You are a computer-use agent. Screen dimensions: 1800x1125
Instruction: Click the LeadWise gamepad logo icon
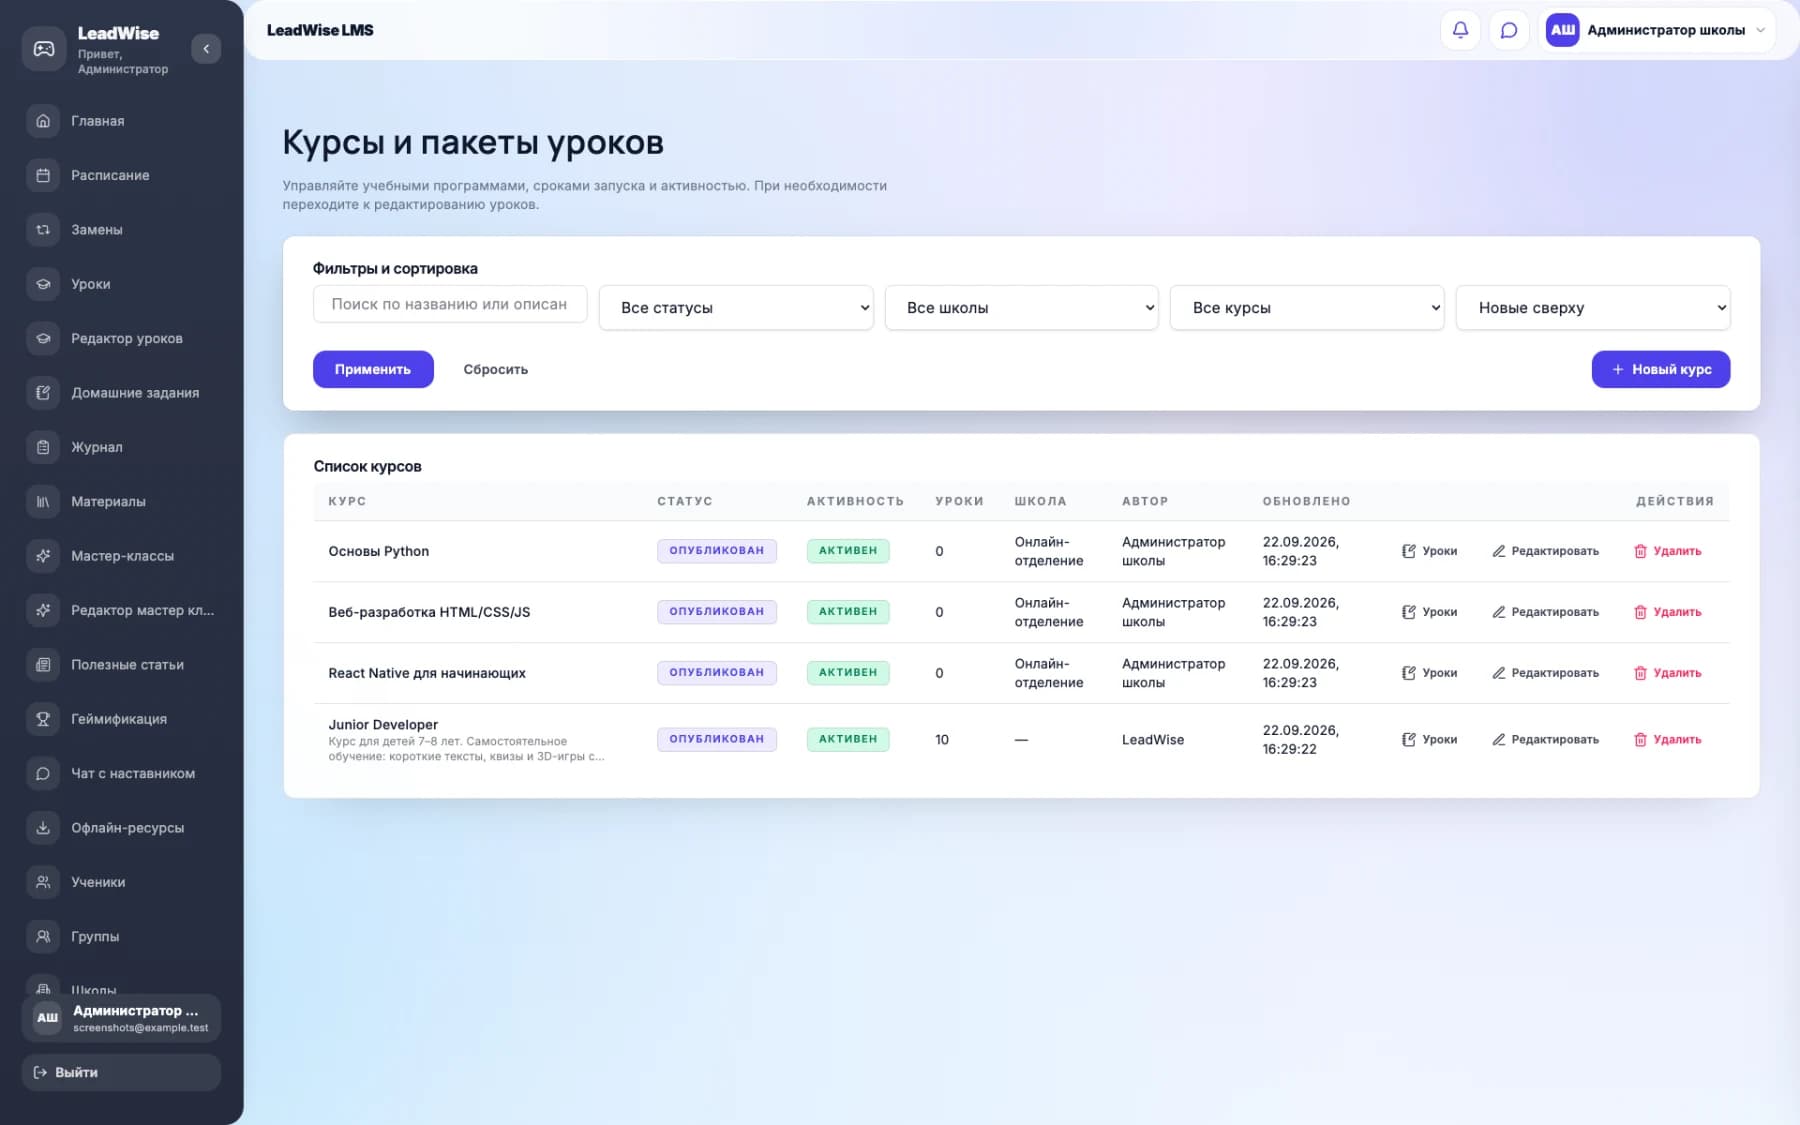44,49
